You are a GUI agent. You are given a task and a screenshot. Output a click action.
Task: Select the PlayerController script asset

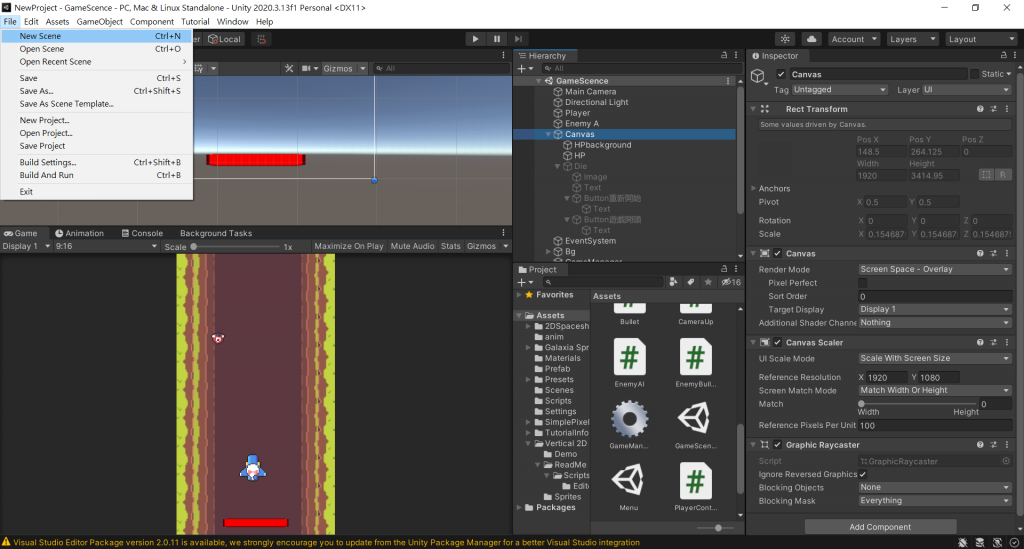pyautogui.click(x=696, y=486)
